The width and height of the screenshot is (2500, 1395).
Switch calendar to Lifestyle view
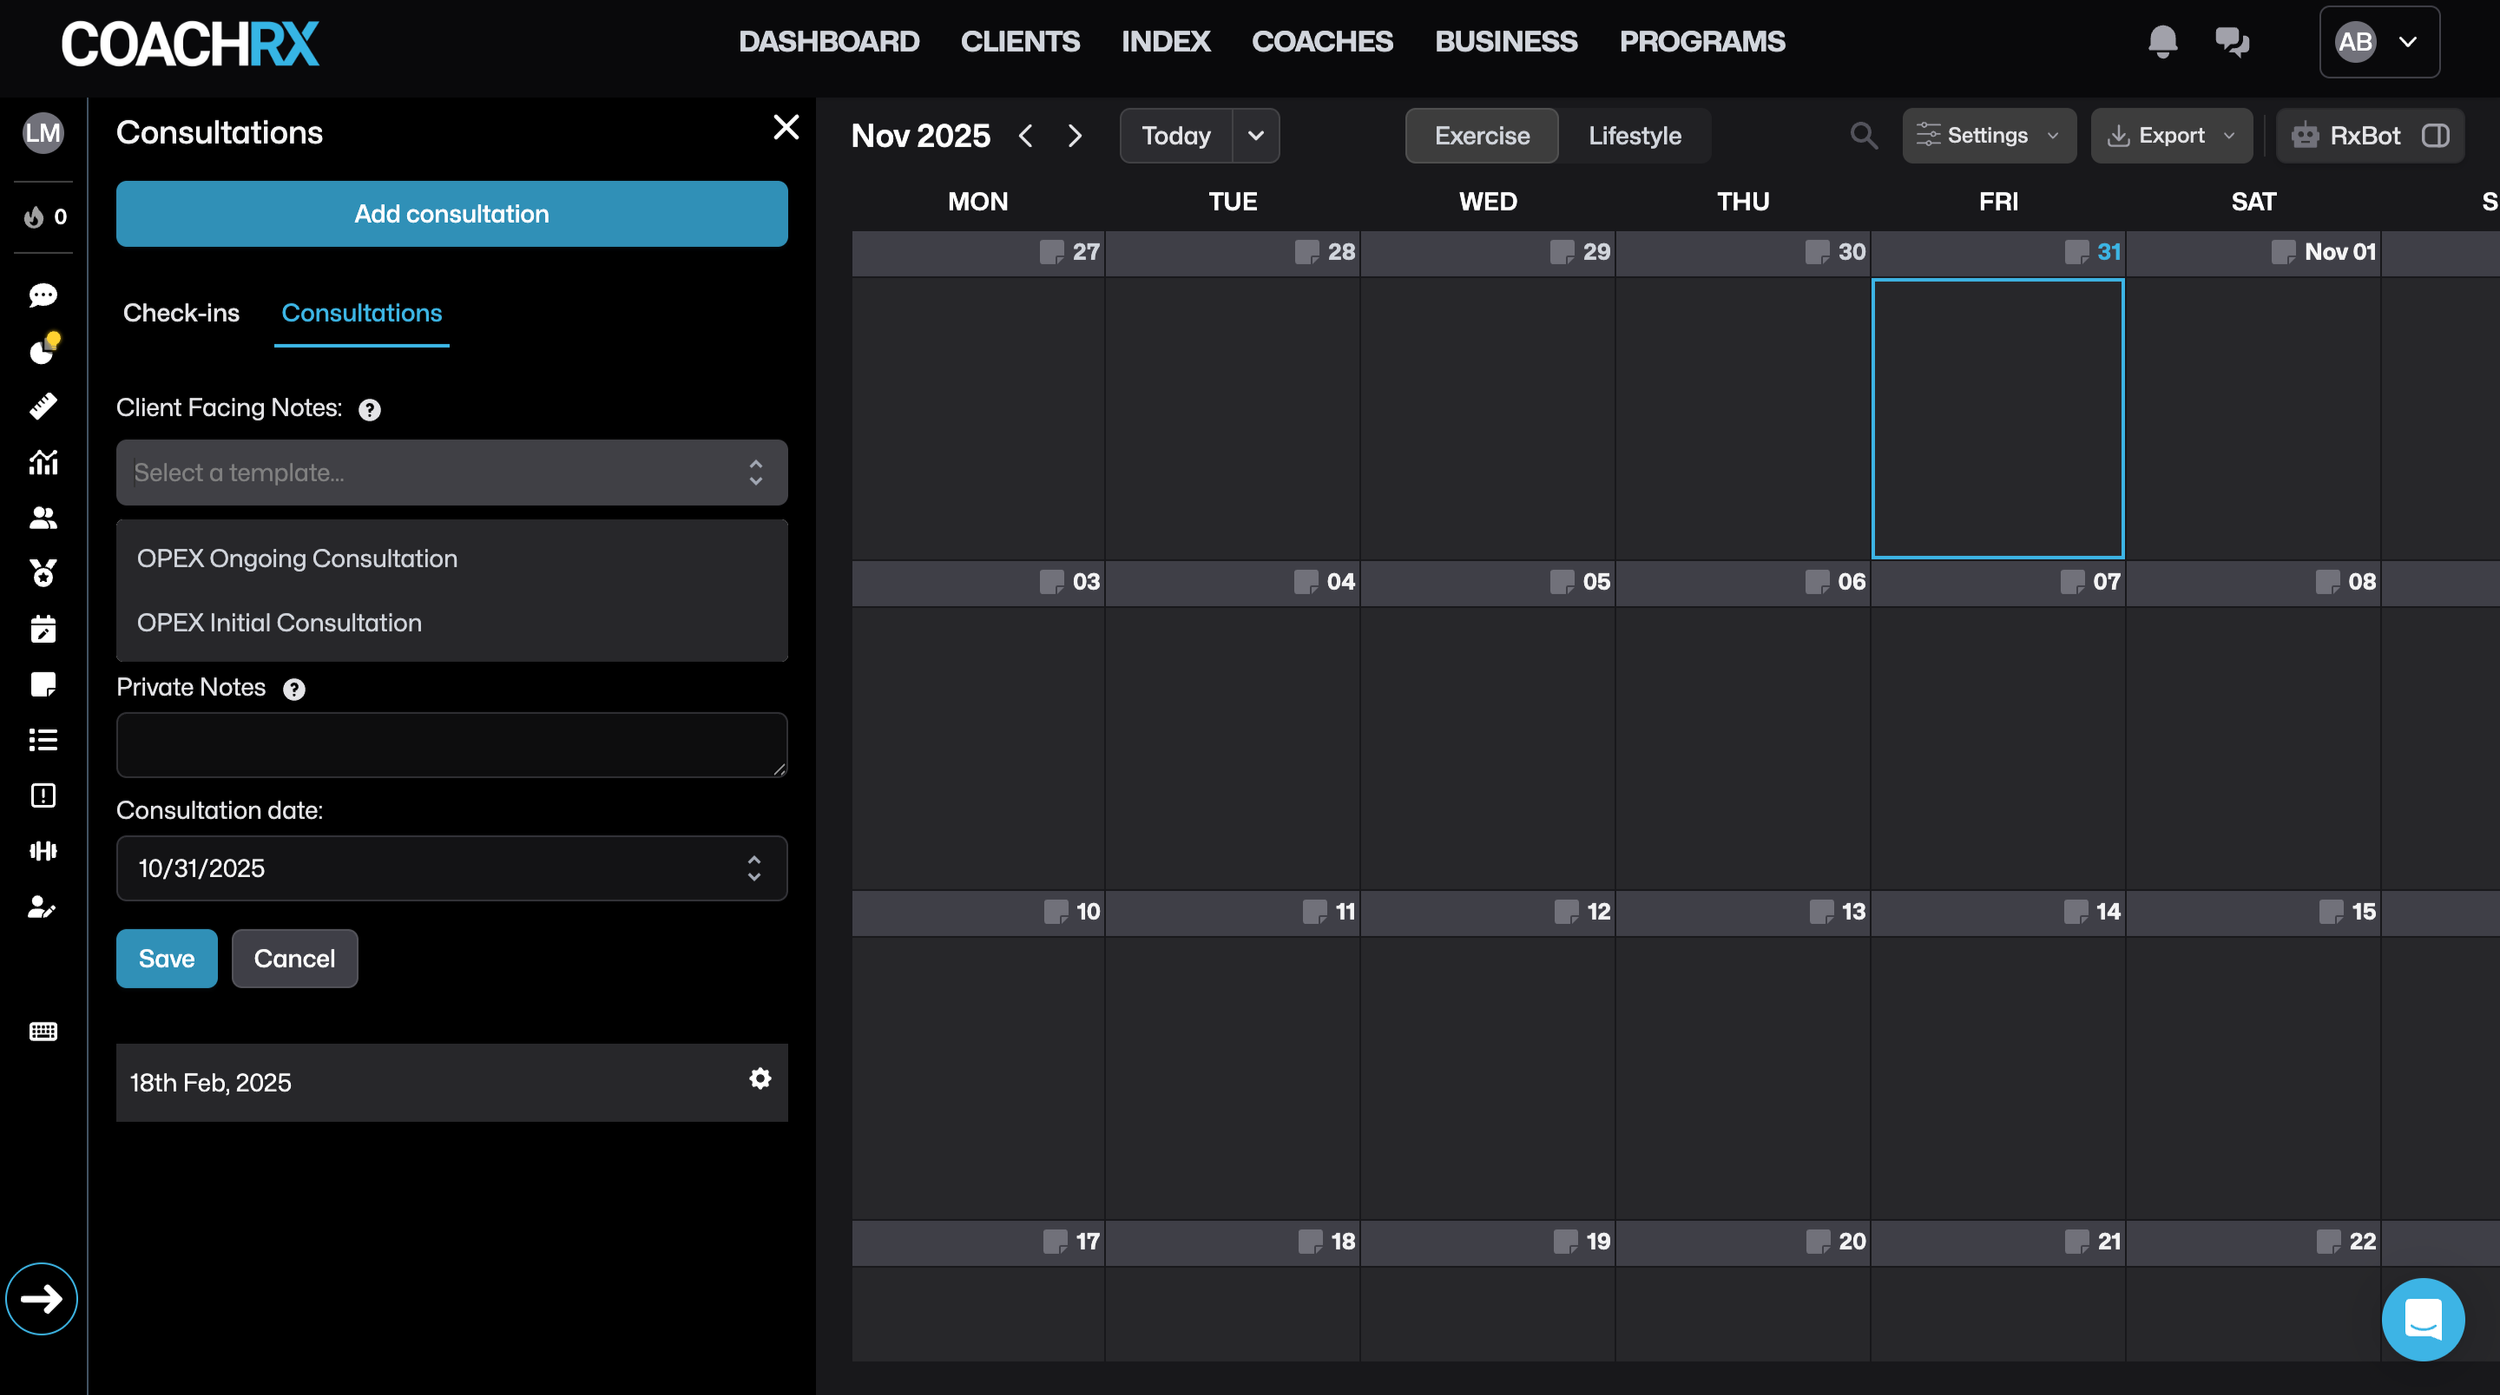point(1634,135)
